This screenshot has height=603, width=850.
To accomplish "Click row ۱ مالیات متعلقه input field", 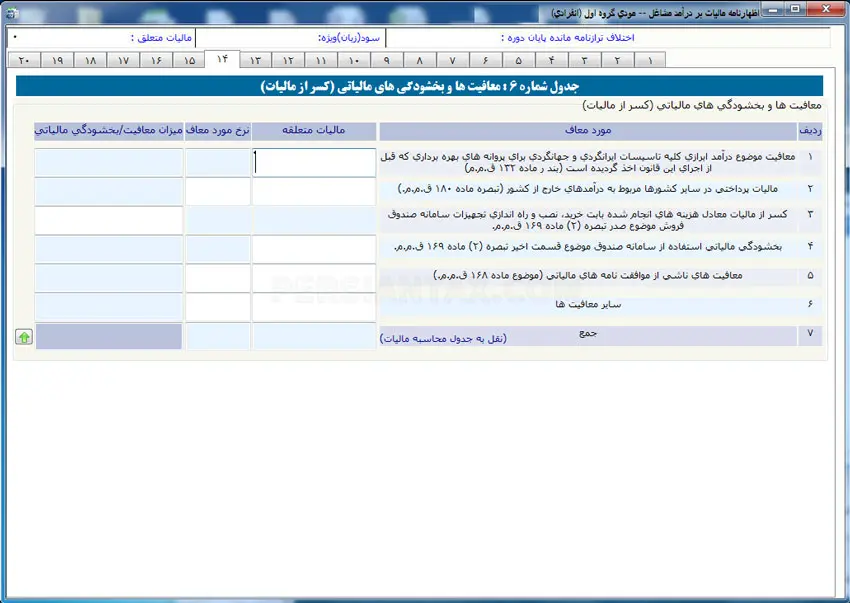I will (x=314, y=163).
